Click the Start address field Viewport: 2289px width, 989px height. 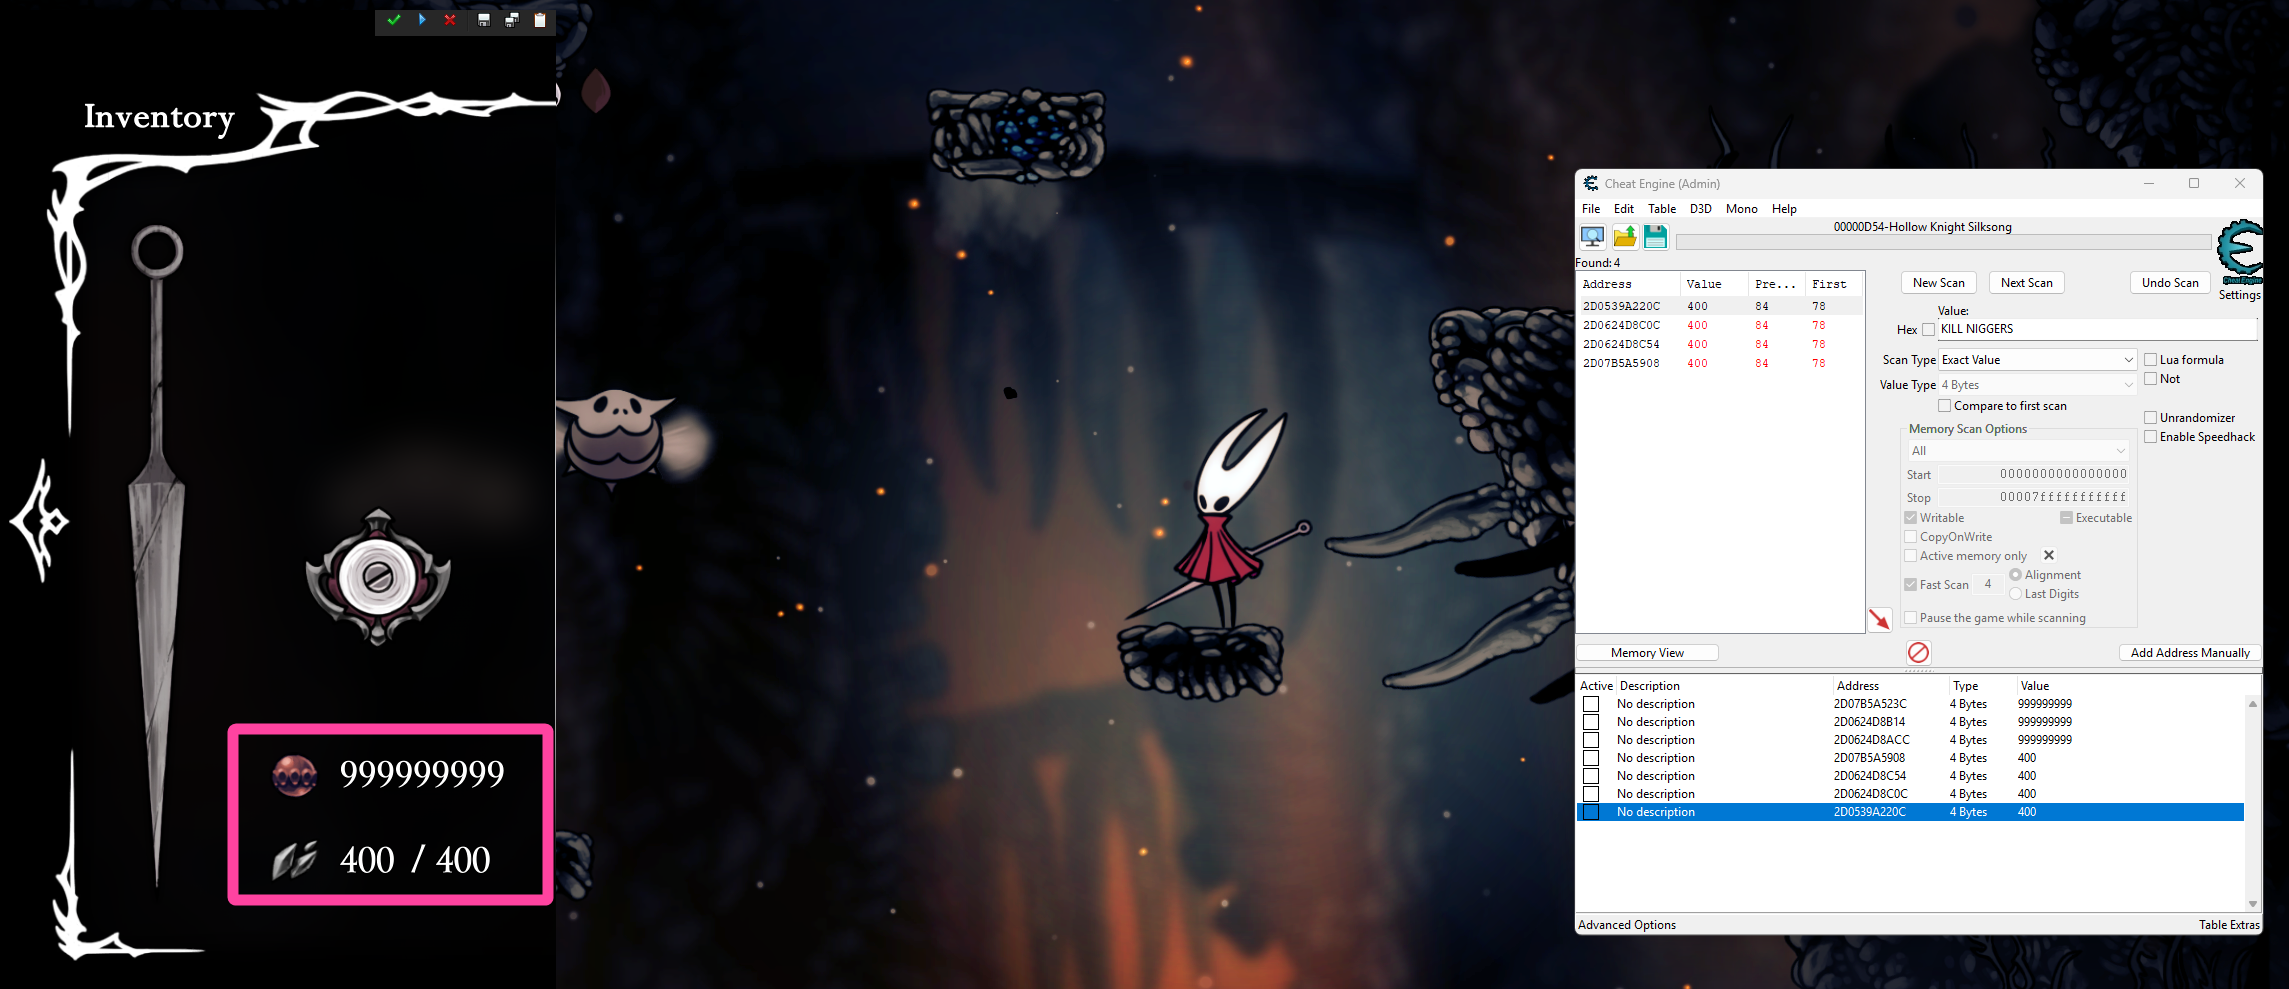tap(2034, 474)
